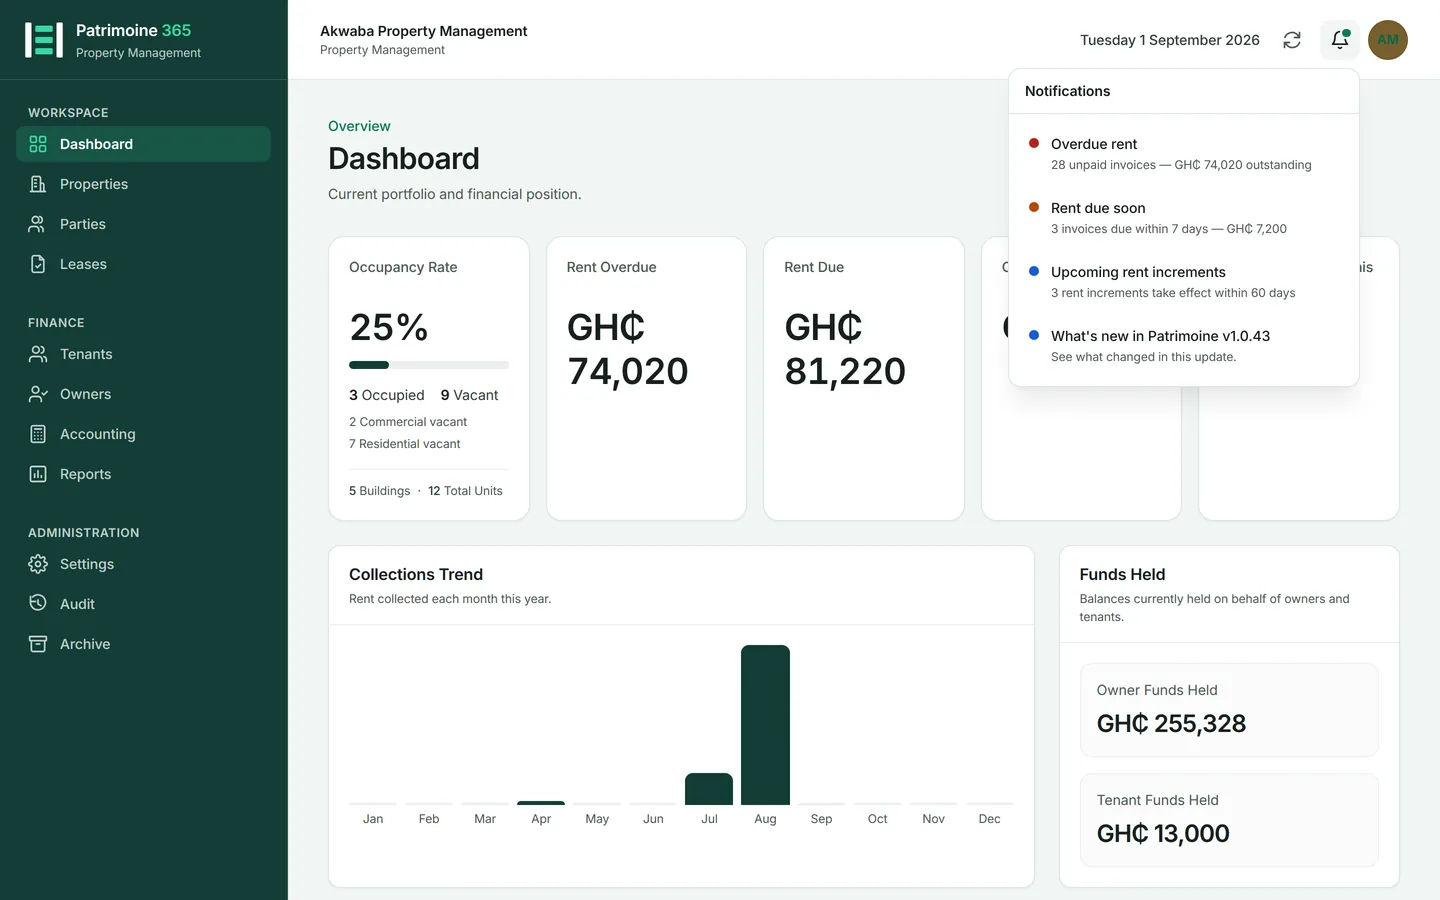Image resolution: width=1440 pixels, height=900 pixels.
Task: Click the Occupancy Rate progress bar
Action: (x=429, y=365)
